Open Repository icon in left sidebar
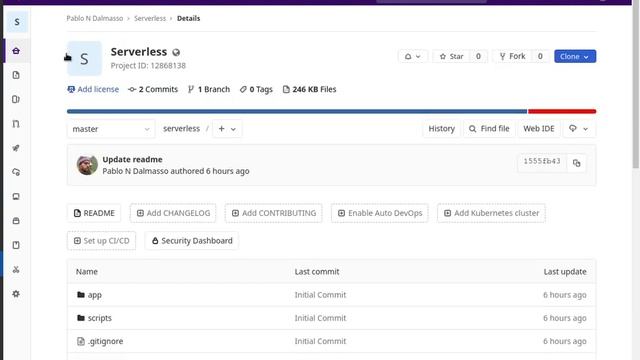The height and width of the screenshot is (360, 640). pyautogui.click(x=16, y=75)
